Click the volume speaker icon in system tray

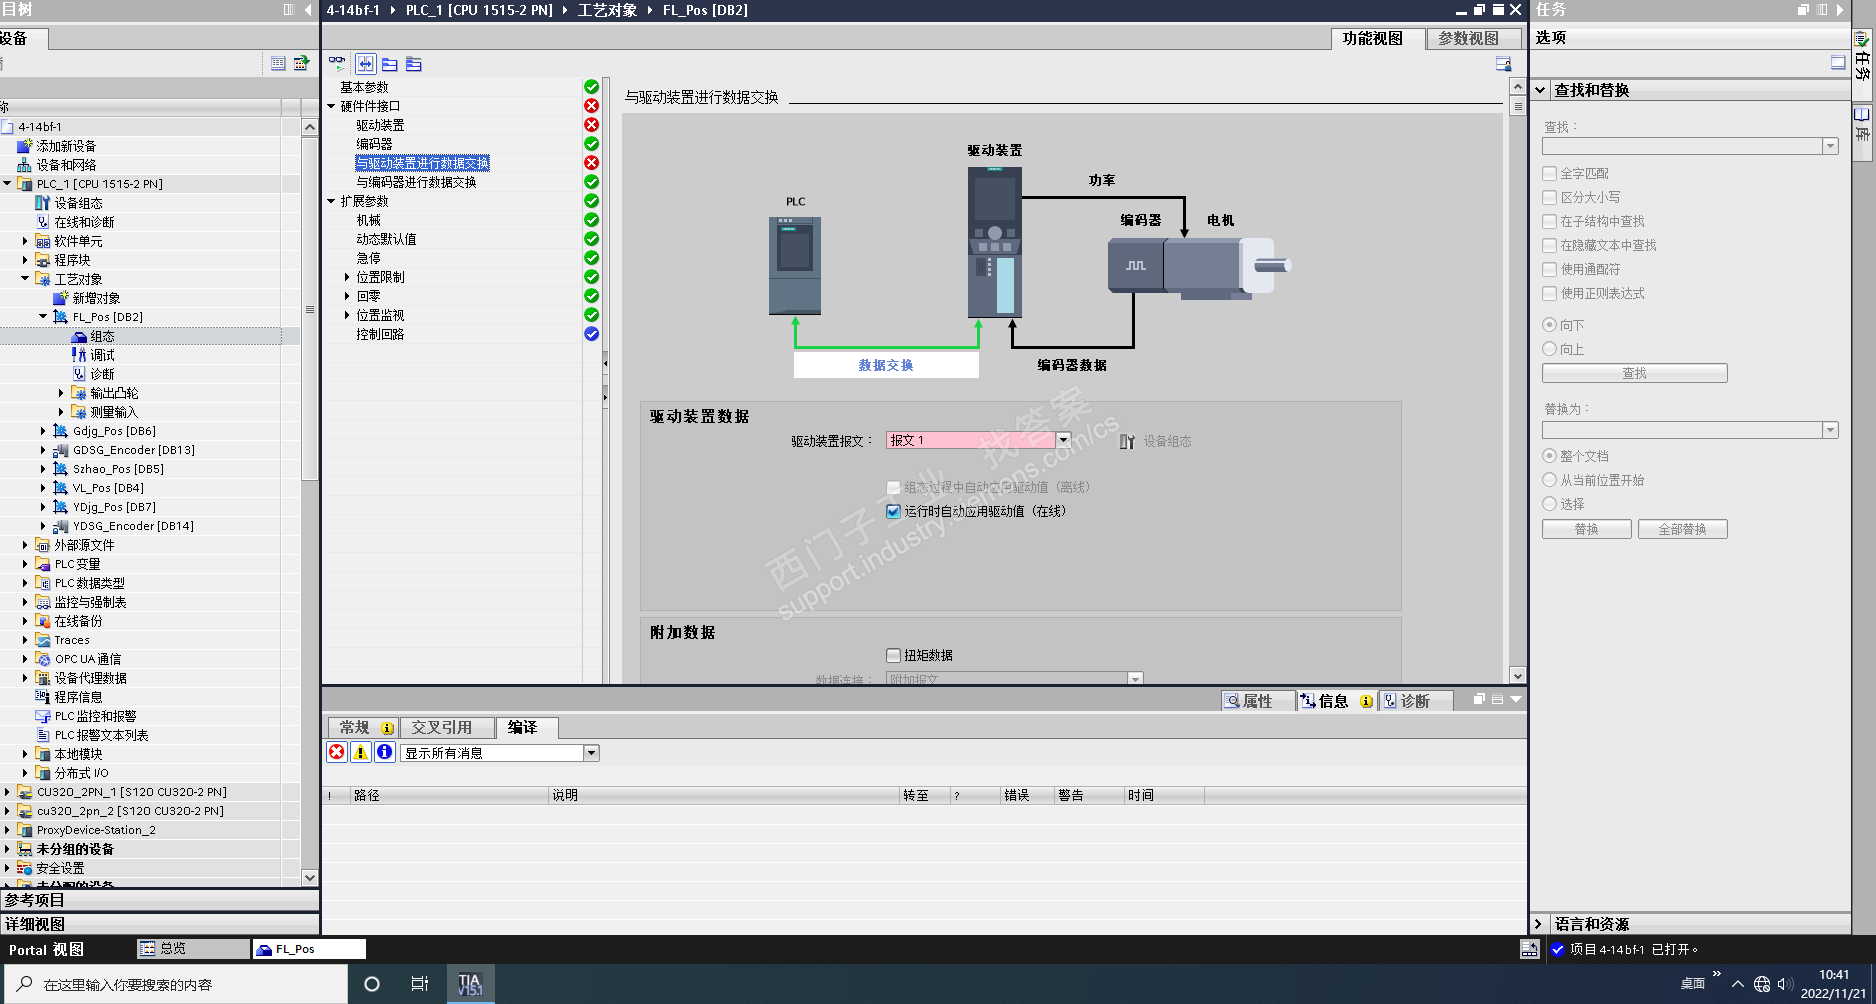coord(1785,984)
